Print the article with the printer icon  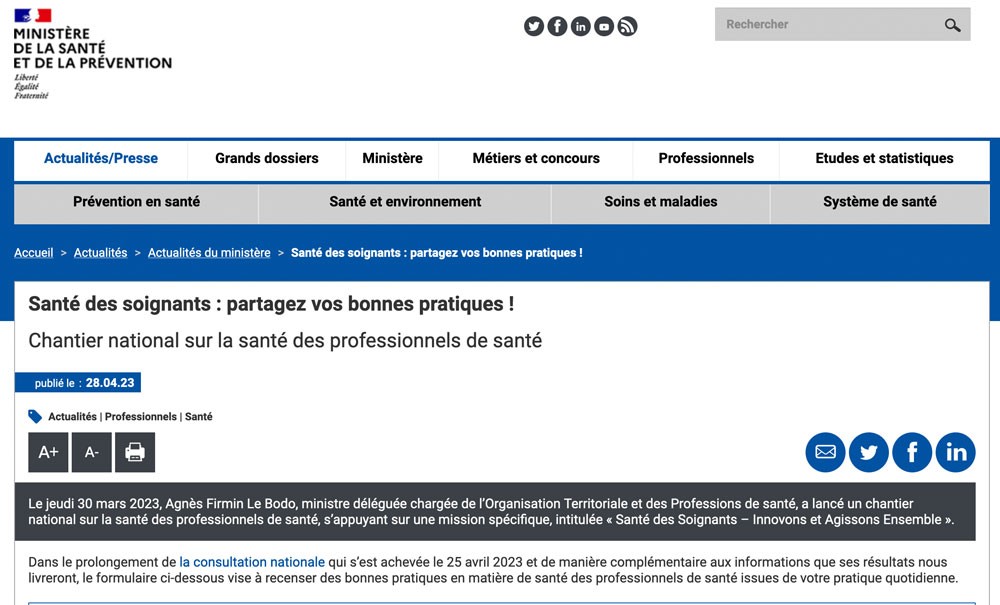[135, 452]
